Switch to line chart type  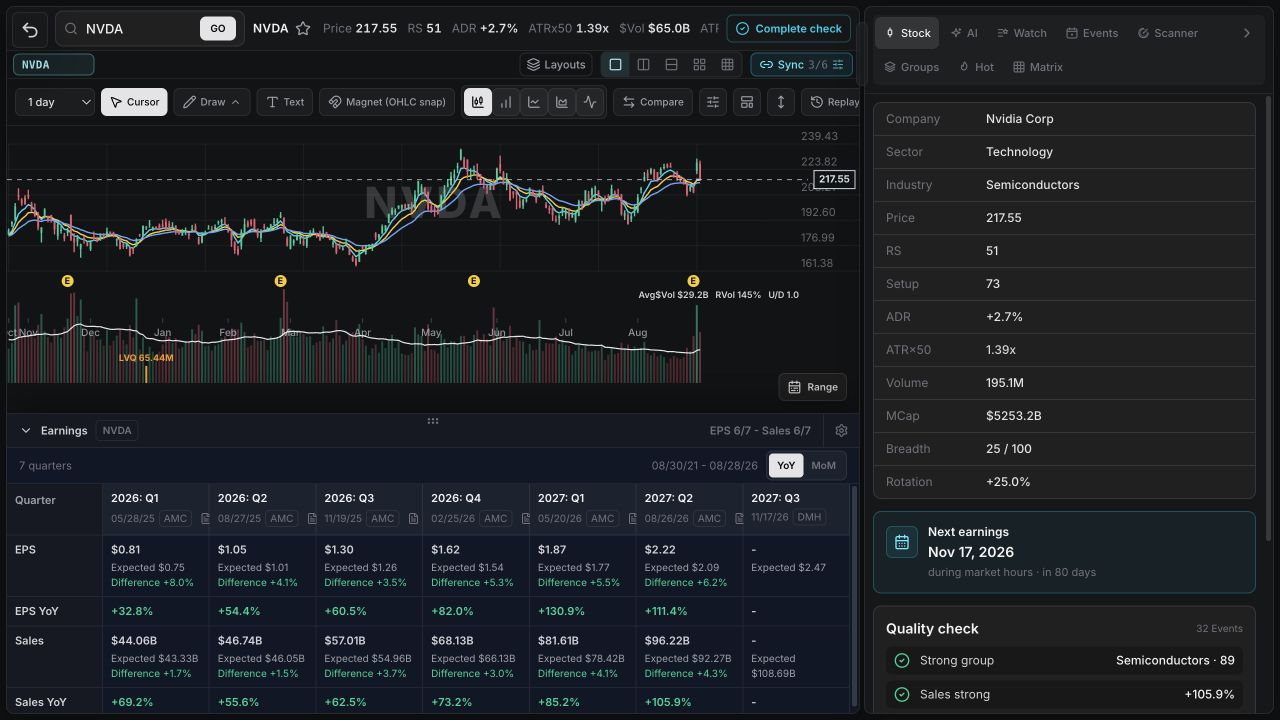pyautogui.click(x=534, y=102)
